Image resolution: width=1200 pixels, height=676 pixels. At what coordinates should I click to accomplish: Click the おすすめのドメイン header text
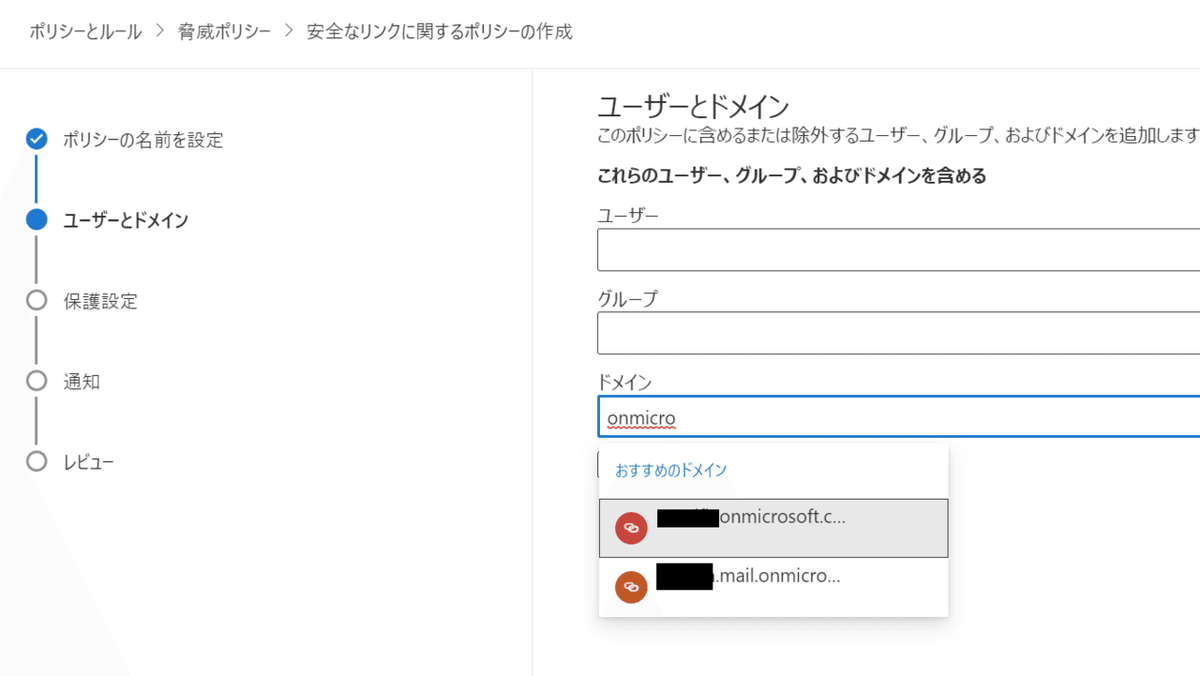671,470
